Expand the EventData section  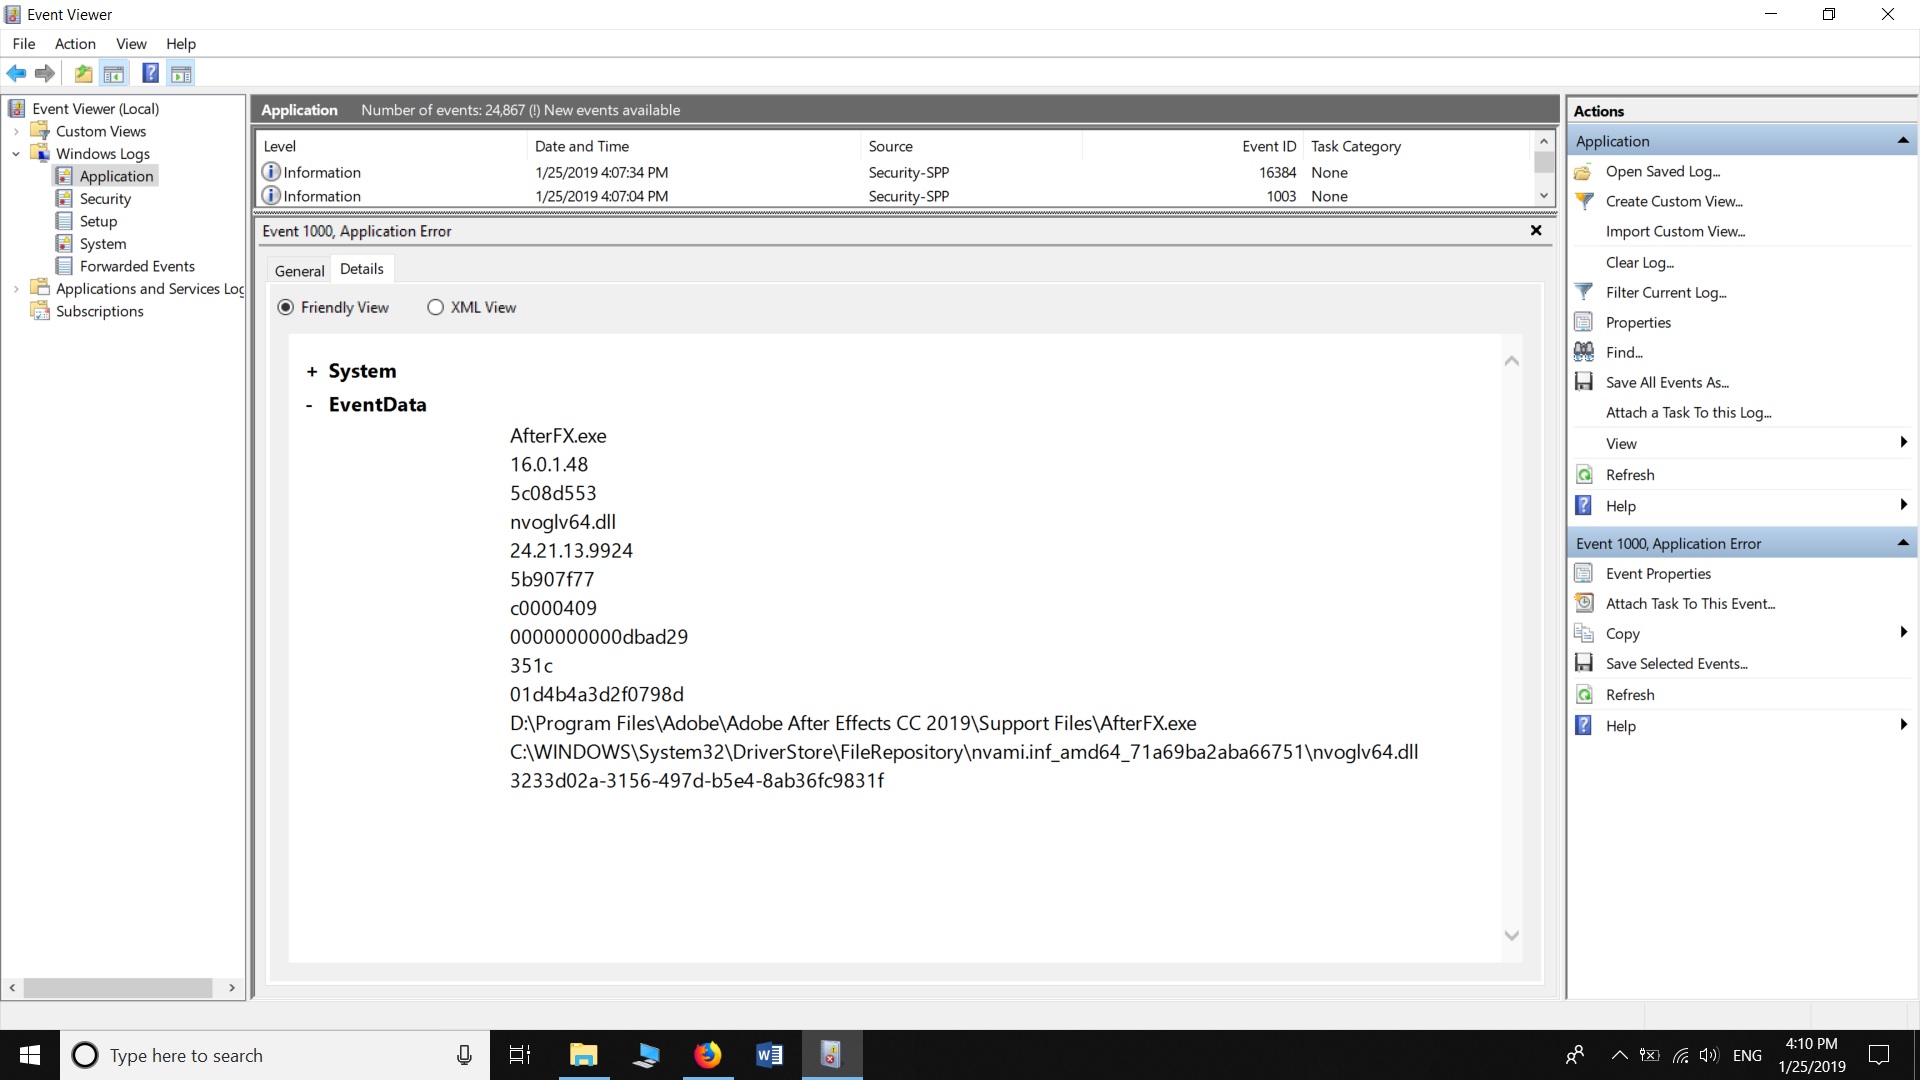coord(313,405)
